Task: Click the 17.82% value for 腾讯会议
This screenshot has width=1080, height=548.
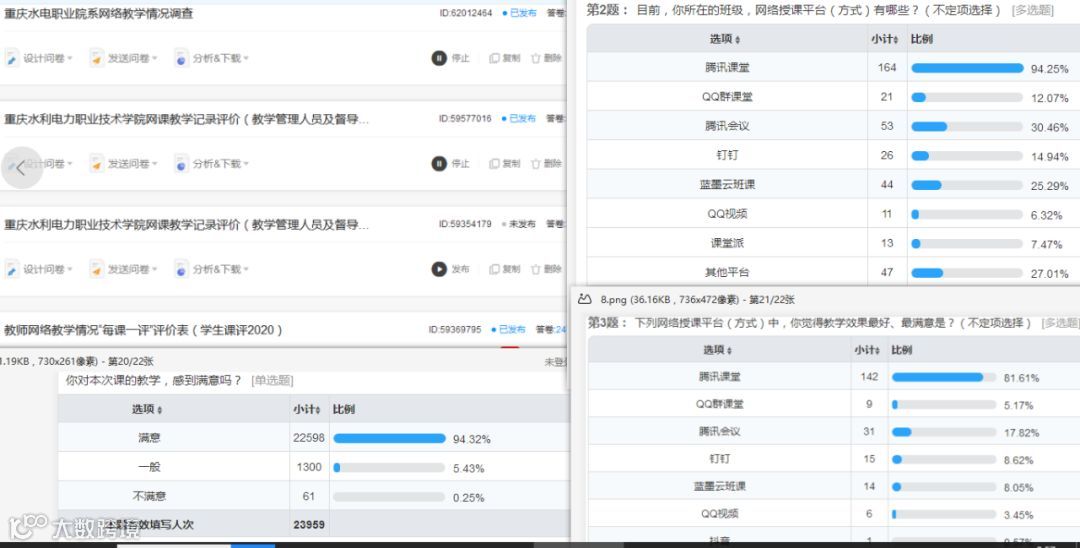Action: [1021, 432]
